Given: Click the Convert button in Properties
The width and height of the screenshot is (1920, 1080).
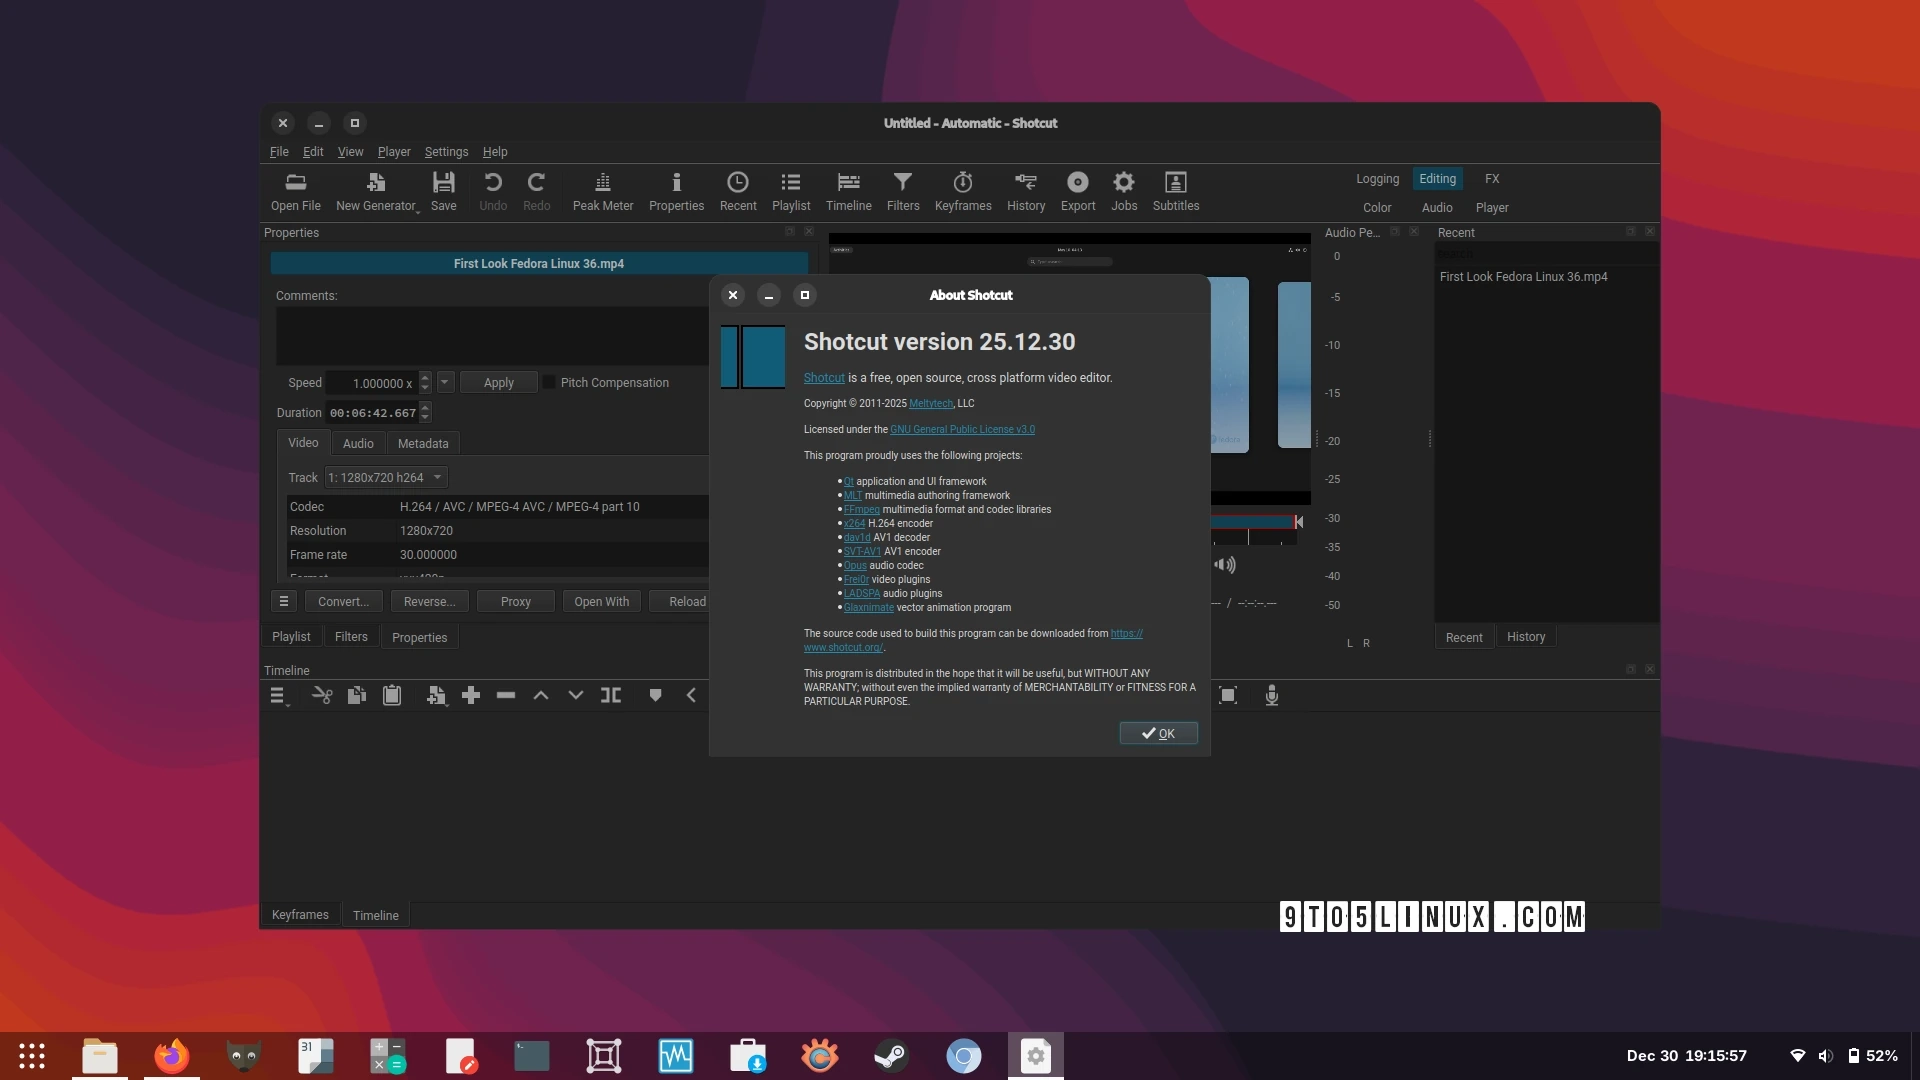Looking at the screenshot, I should tap(343, 601).
